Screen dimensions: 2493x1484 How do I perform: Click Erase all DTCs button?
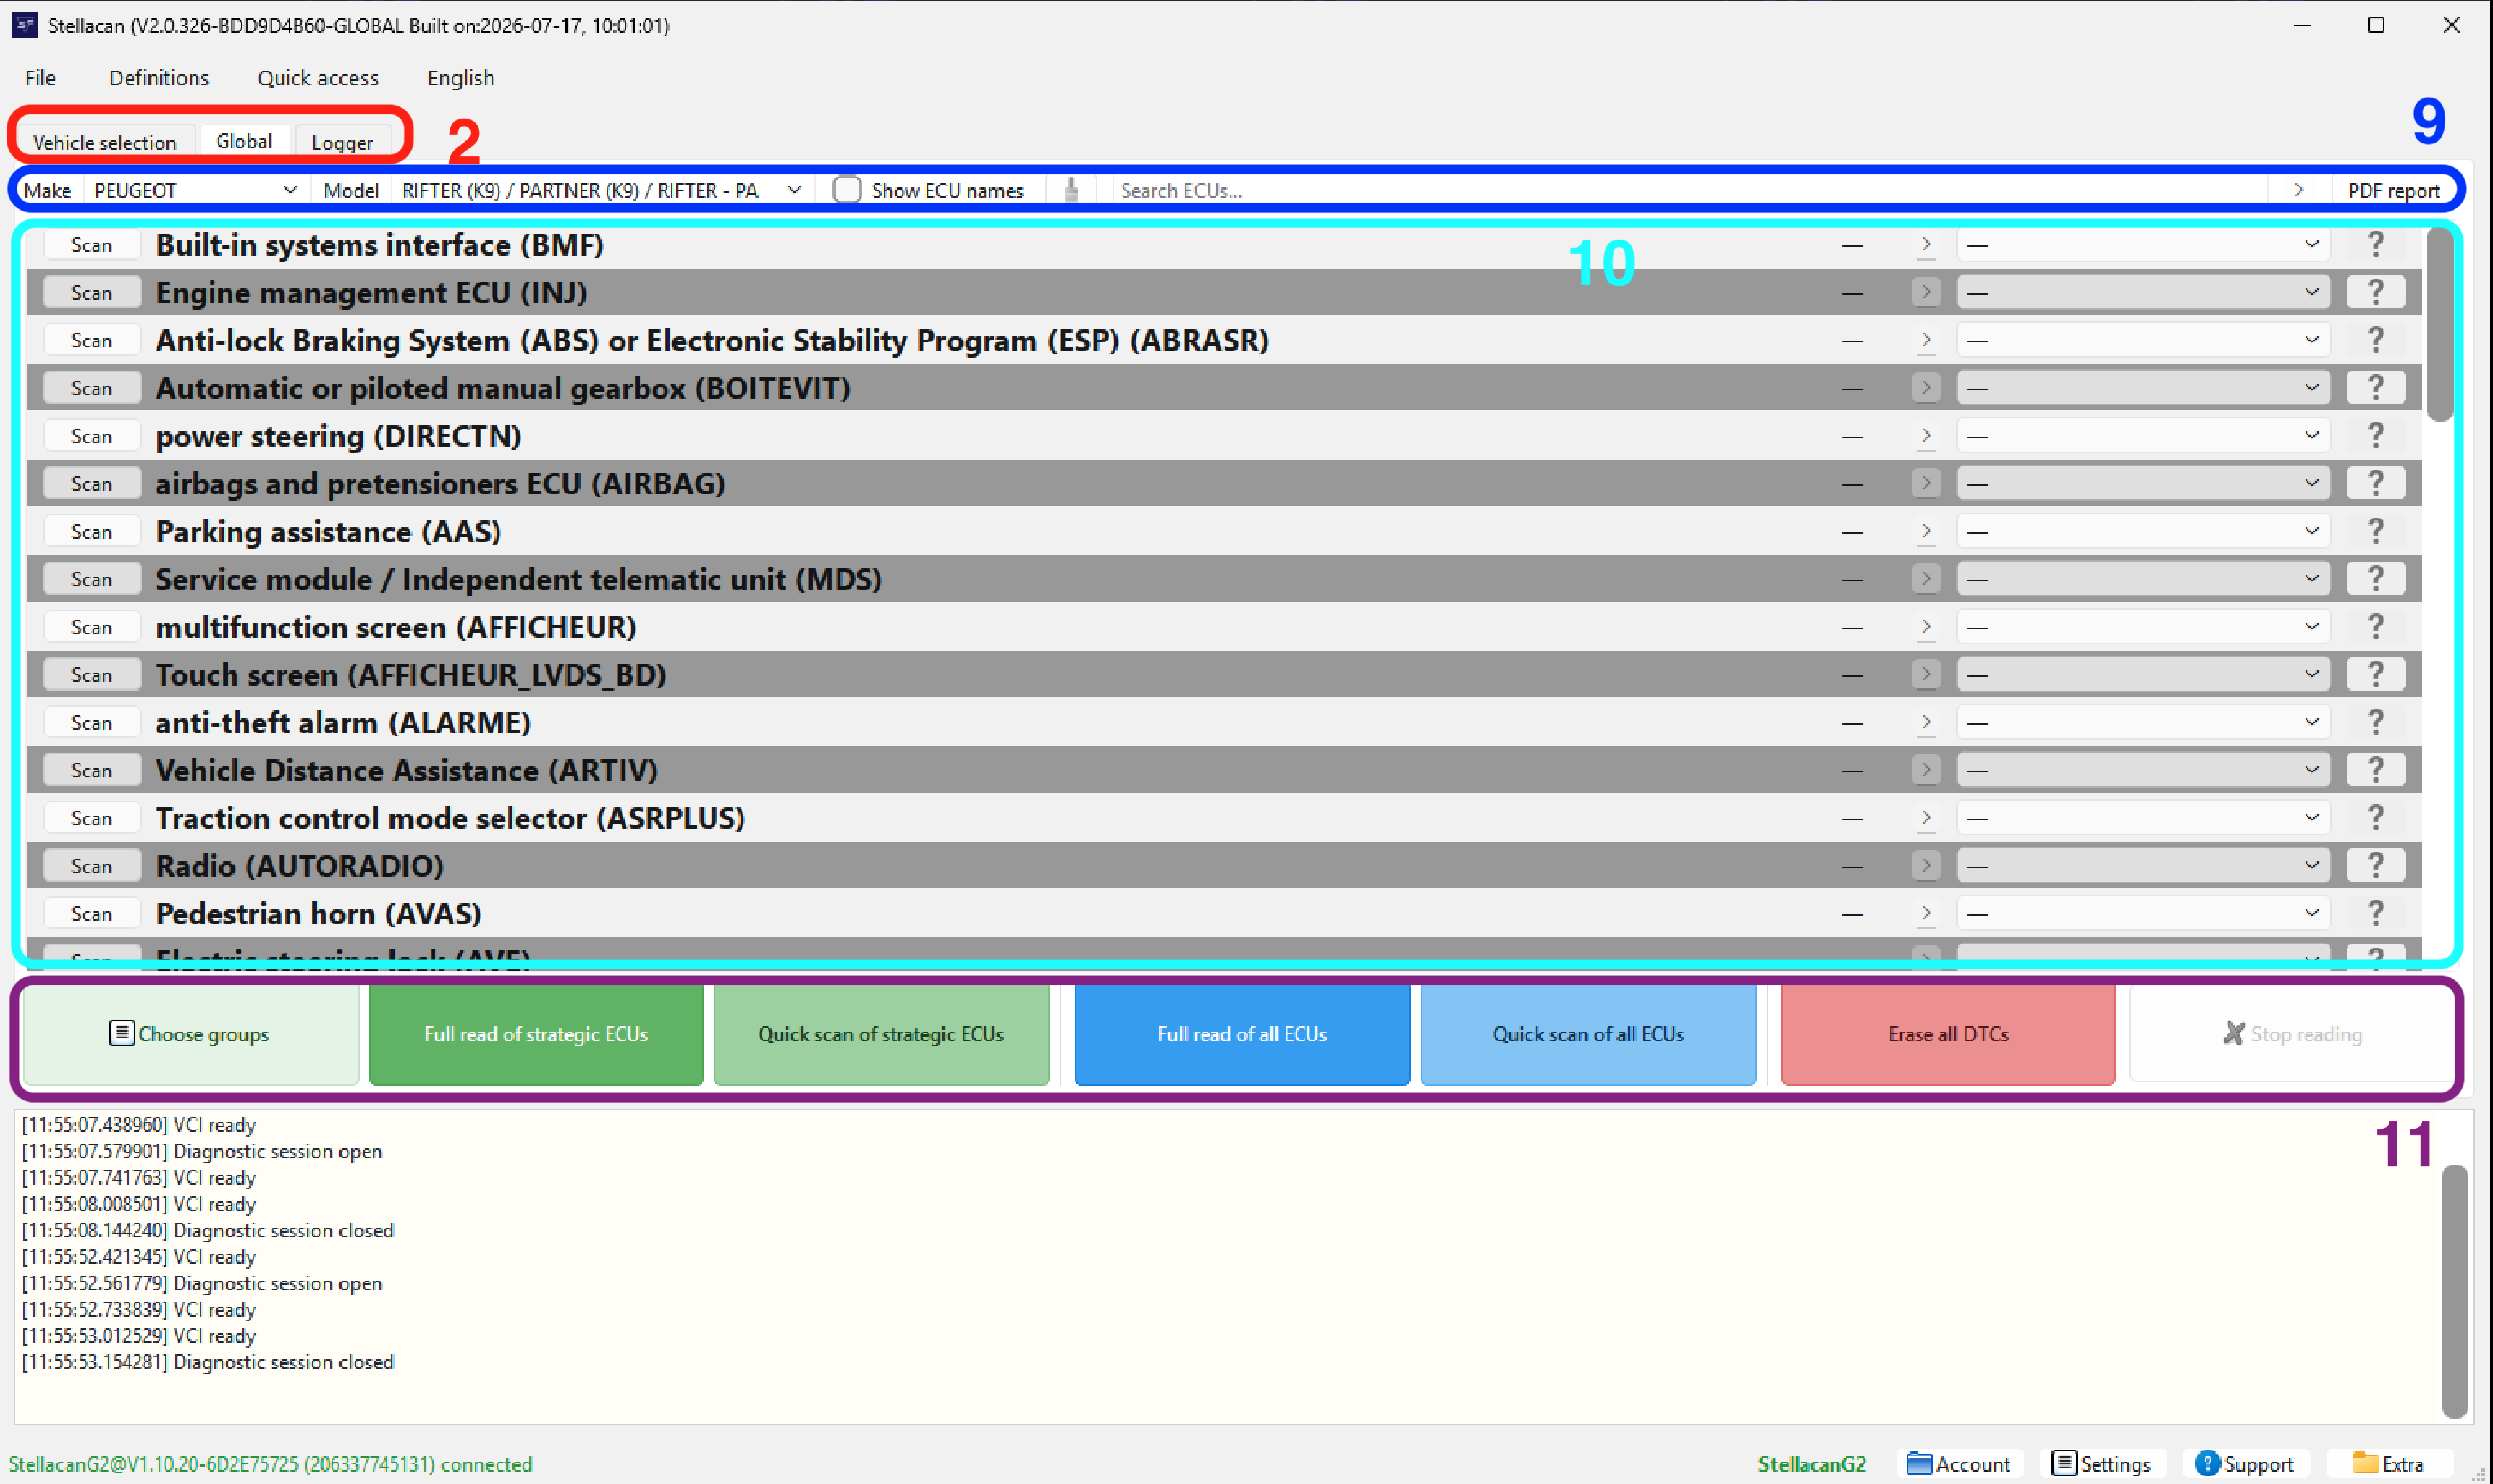[x=1948, y=1034]
